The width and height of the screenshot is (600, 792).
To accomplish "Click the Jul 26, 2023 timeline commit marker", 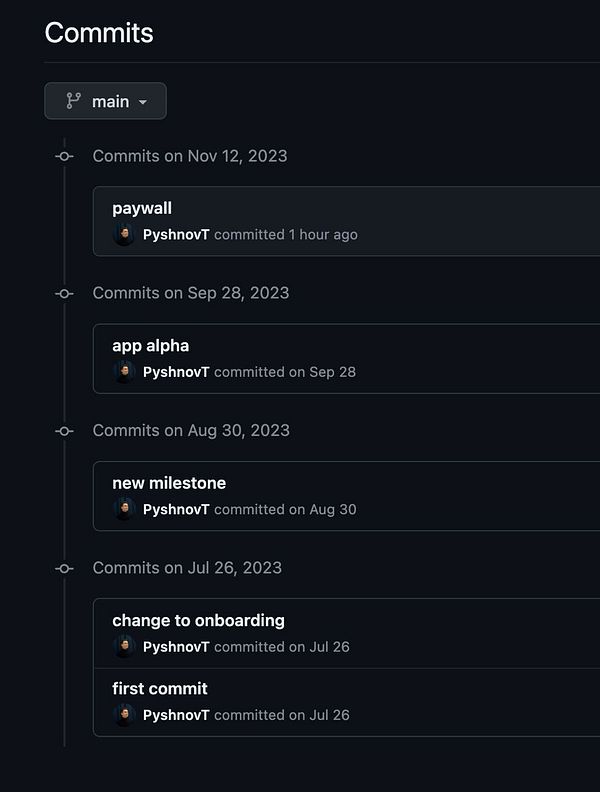I will pos(65,568).
